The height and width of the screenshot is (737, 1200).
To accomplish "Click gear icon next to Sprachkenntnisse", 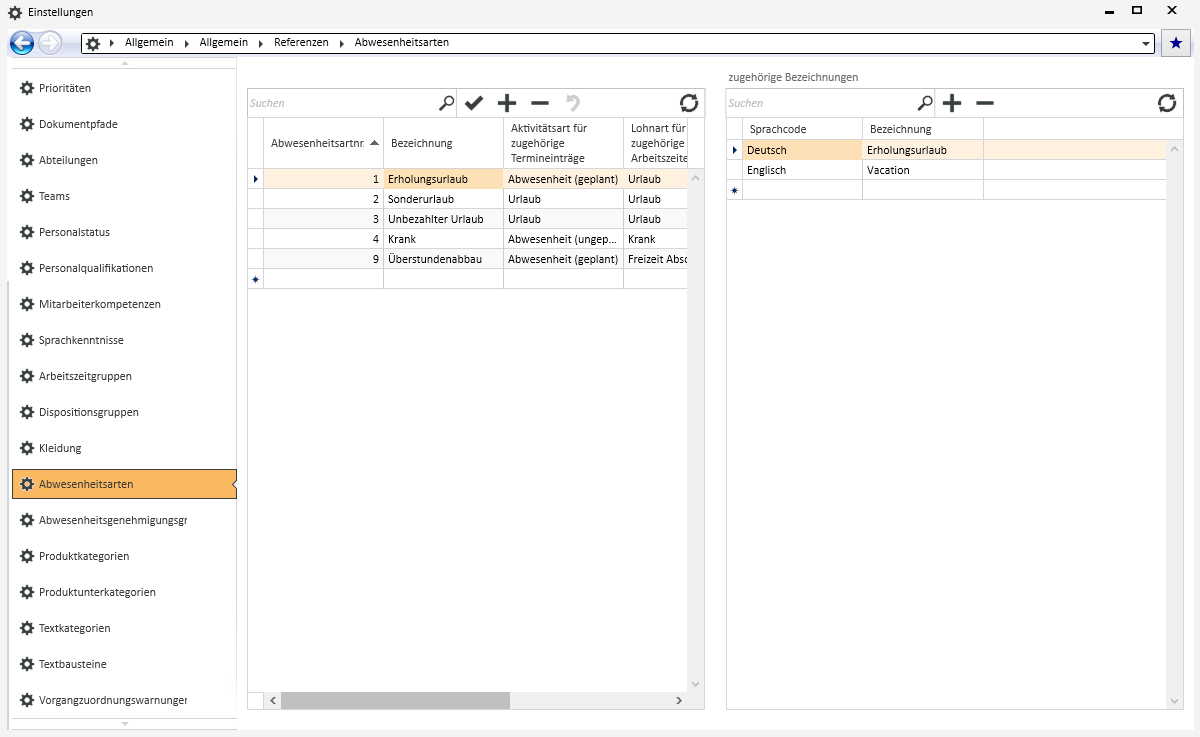I will click(27, 340).
